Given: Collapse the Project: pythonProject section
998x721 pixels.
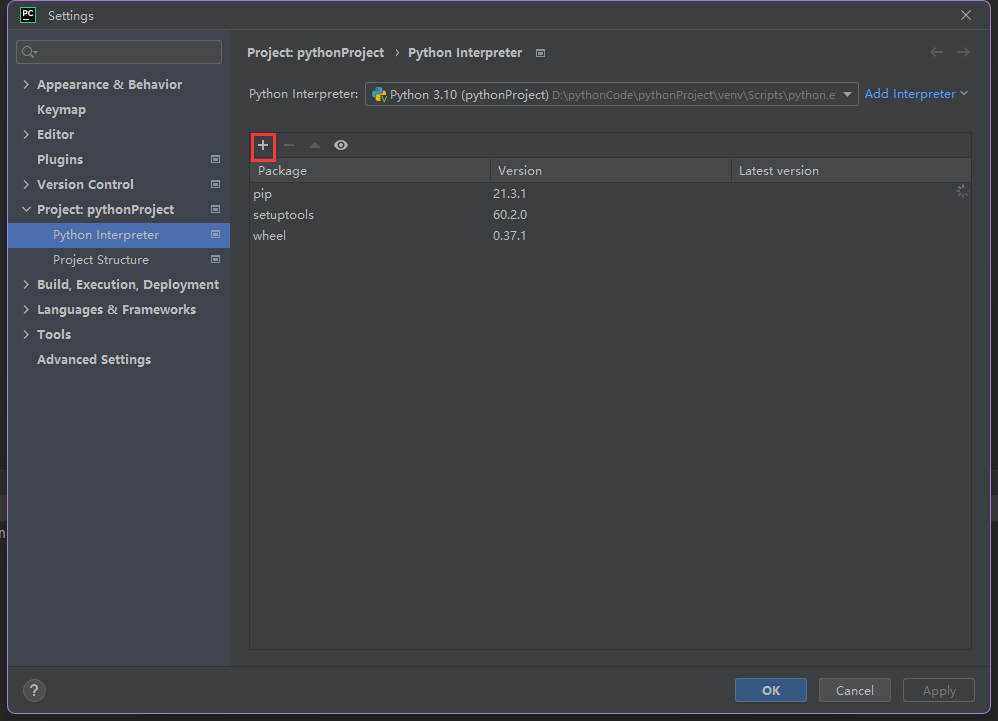Looking at the screenshot, I should point(26,210).
